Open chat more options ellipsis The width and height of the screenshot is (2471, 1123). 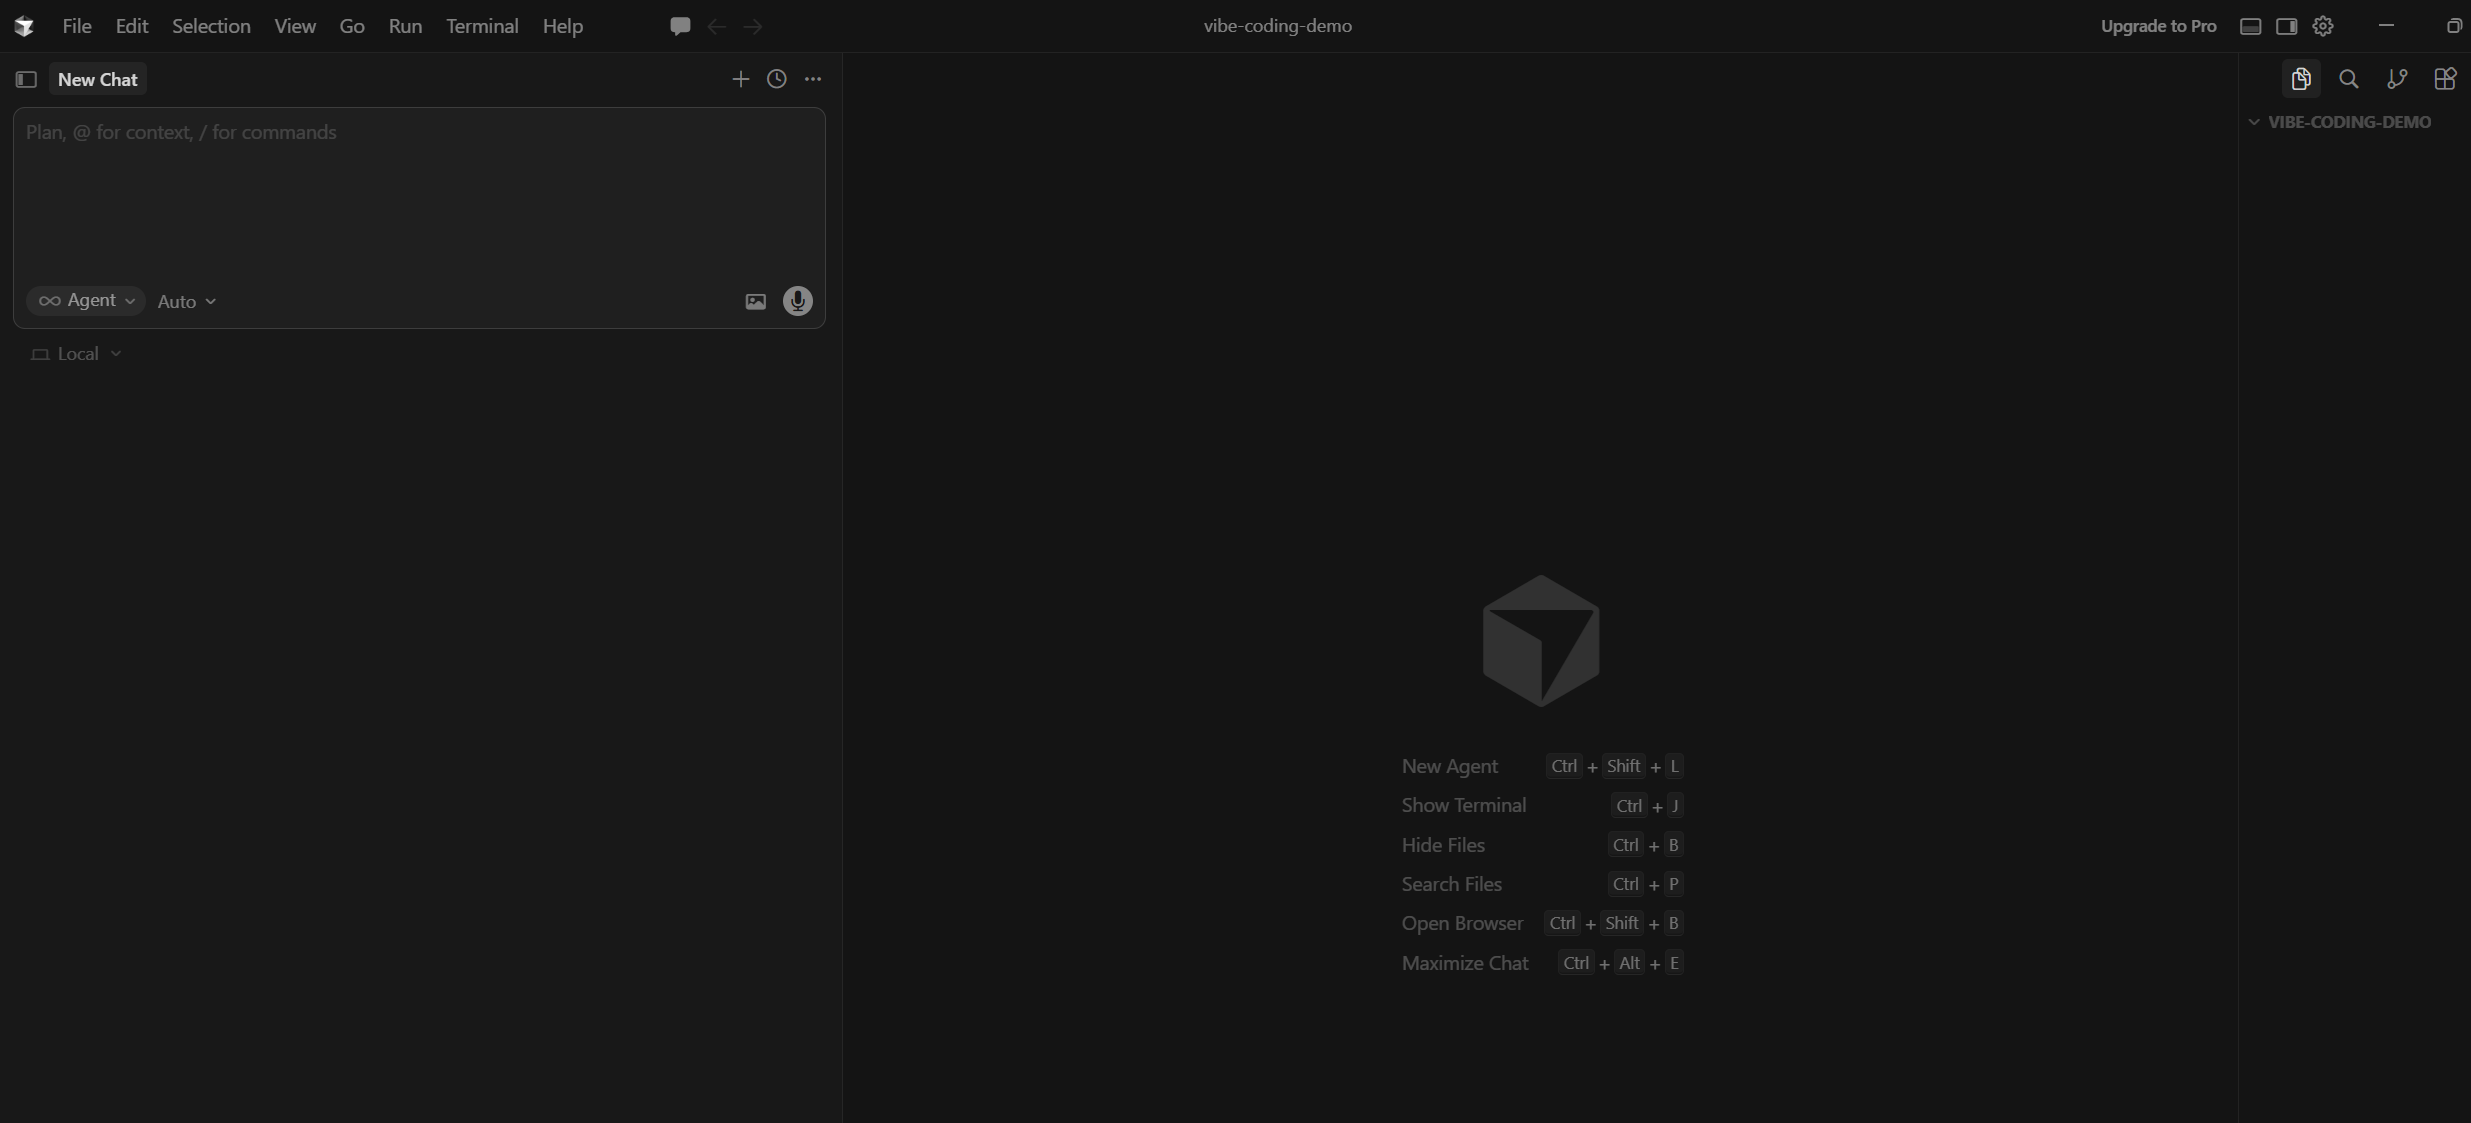coord(813,79)
